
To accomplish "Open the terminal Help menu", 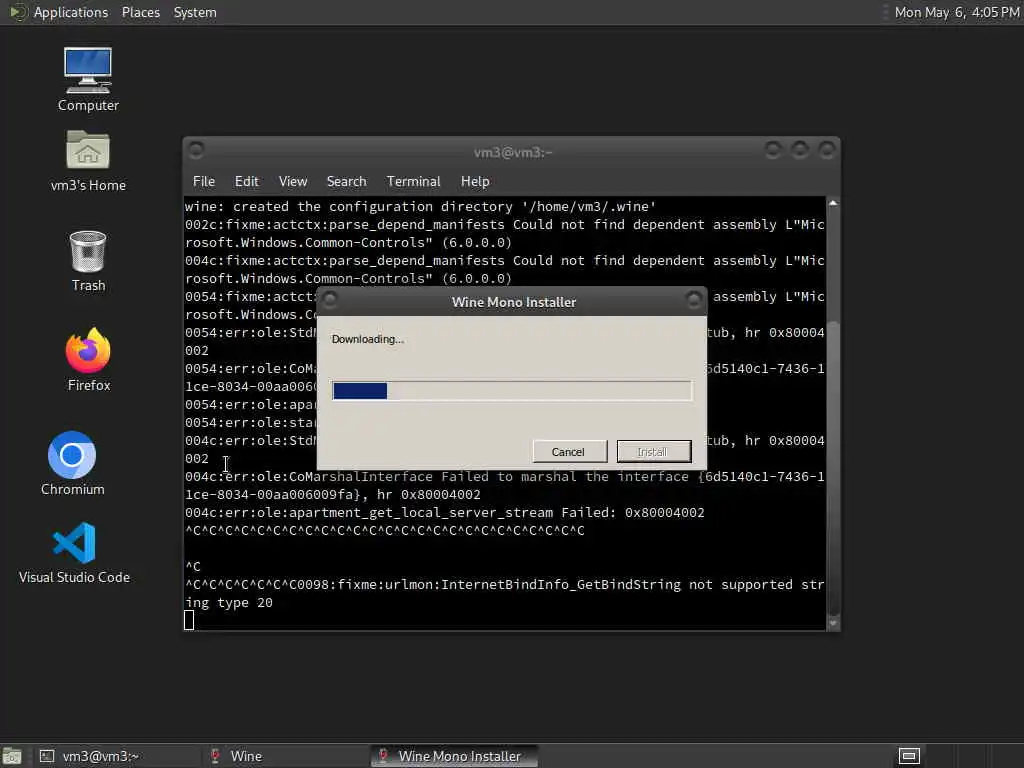I will 475,181.
